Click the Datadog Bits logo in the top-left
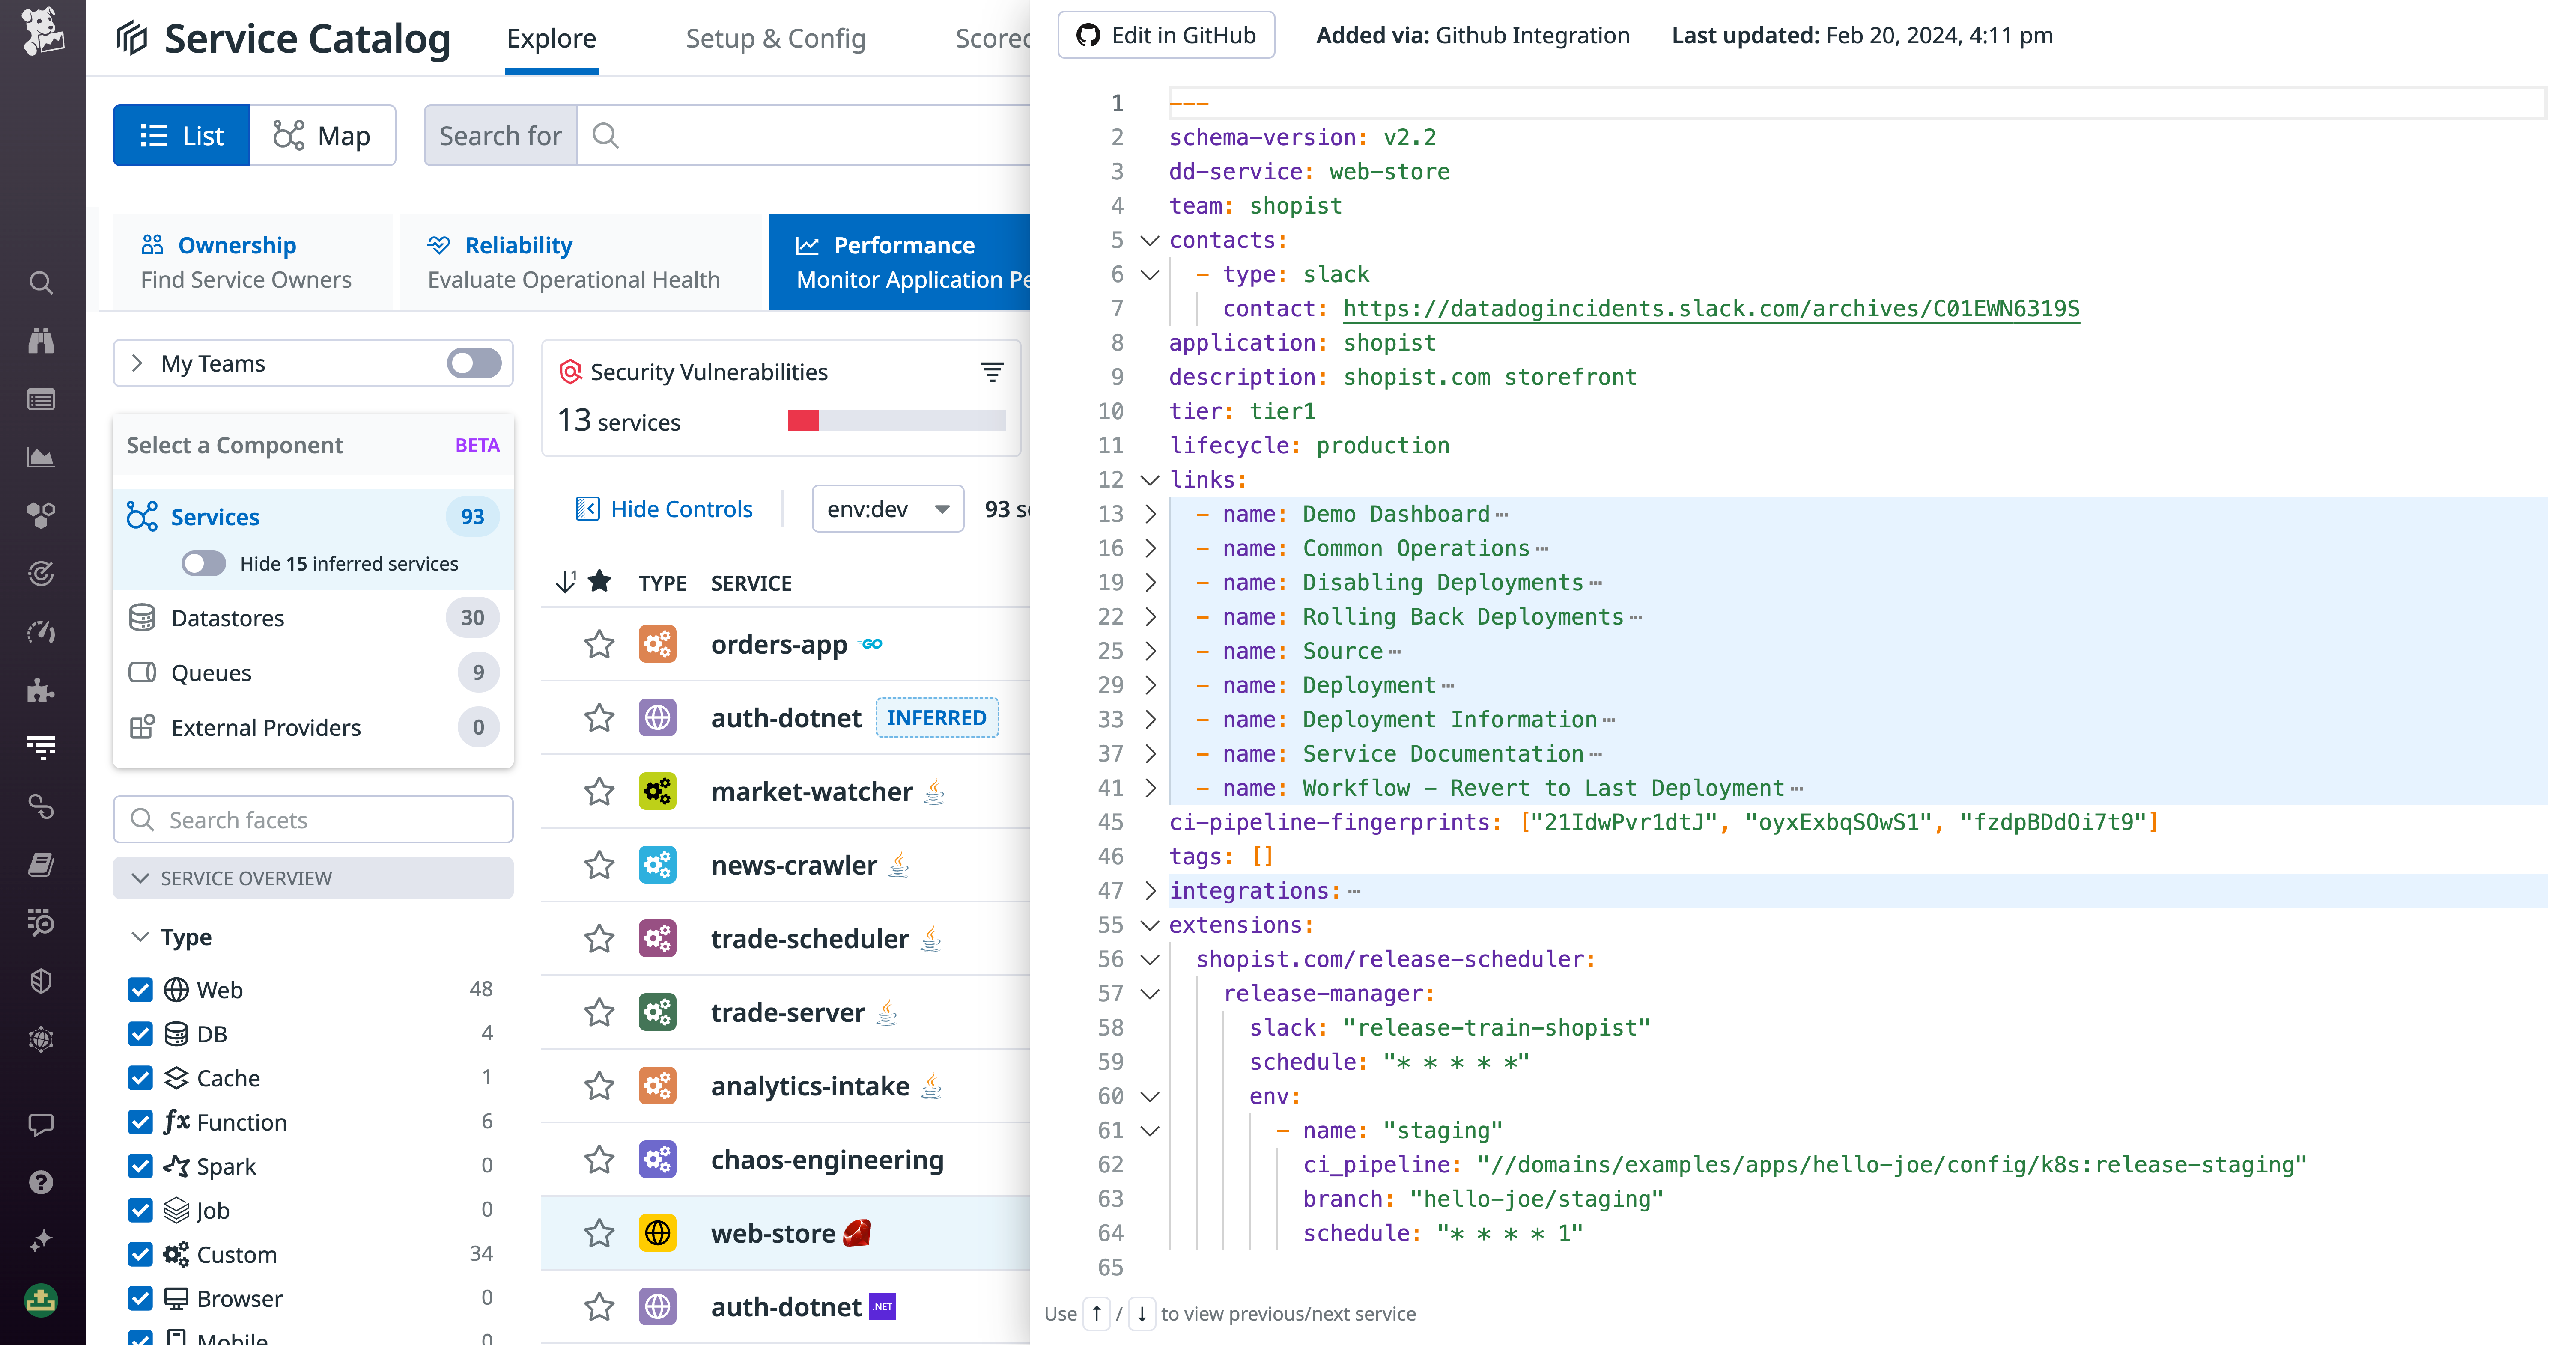This screenshot has height=1345, width=2576. coord(41,34)
